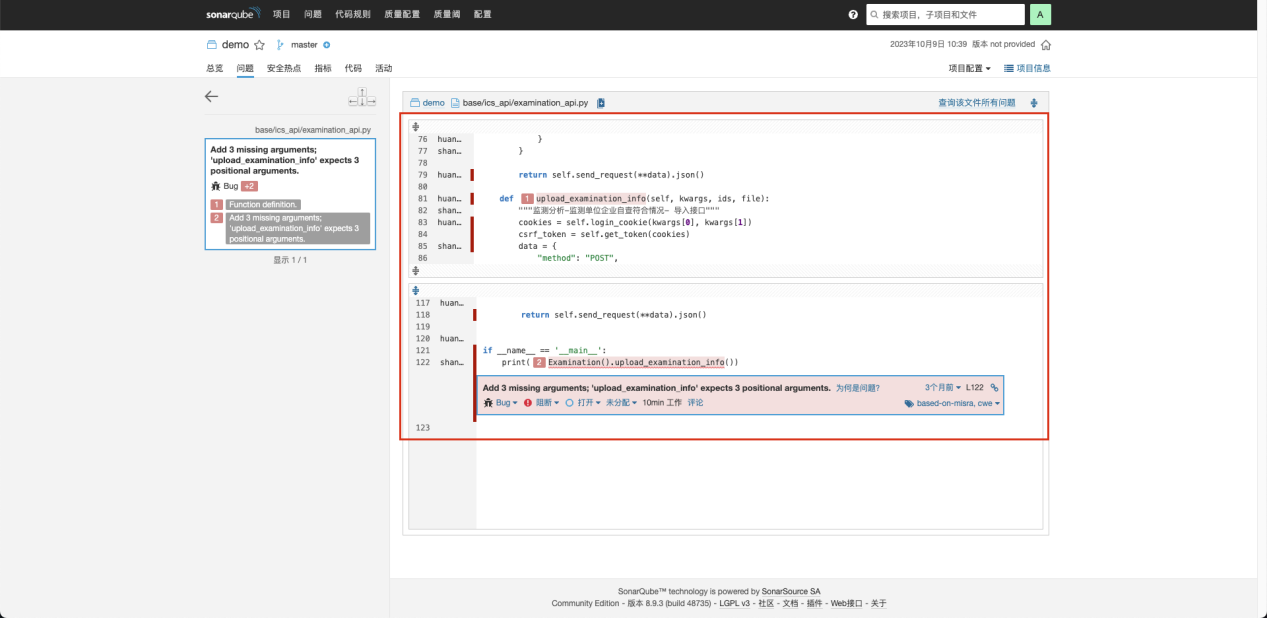Click the home icon near version info

[1047, 44]
